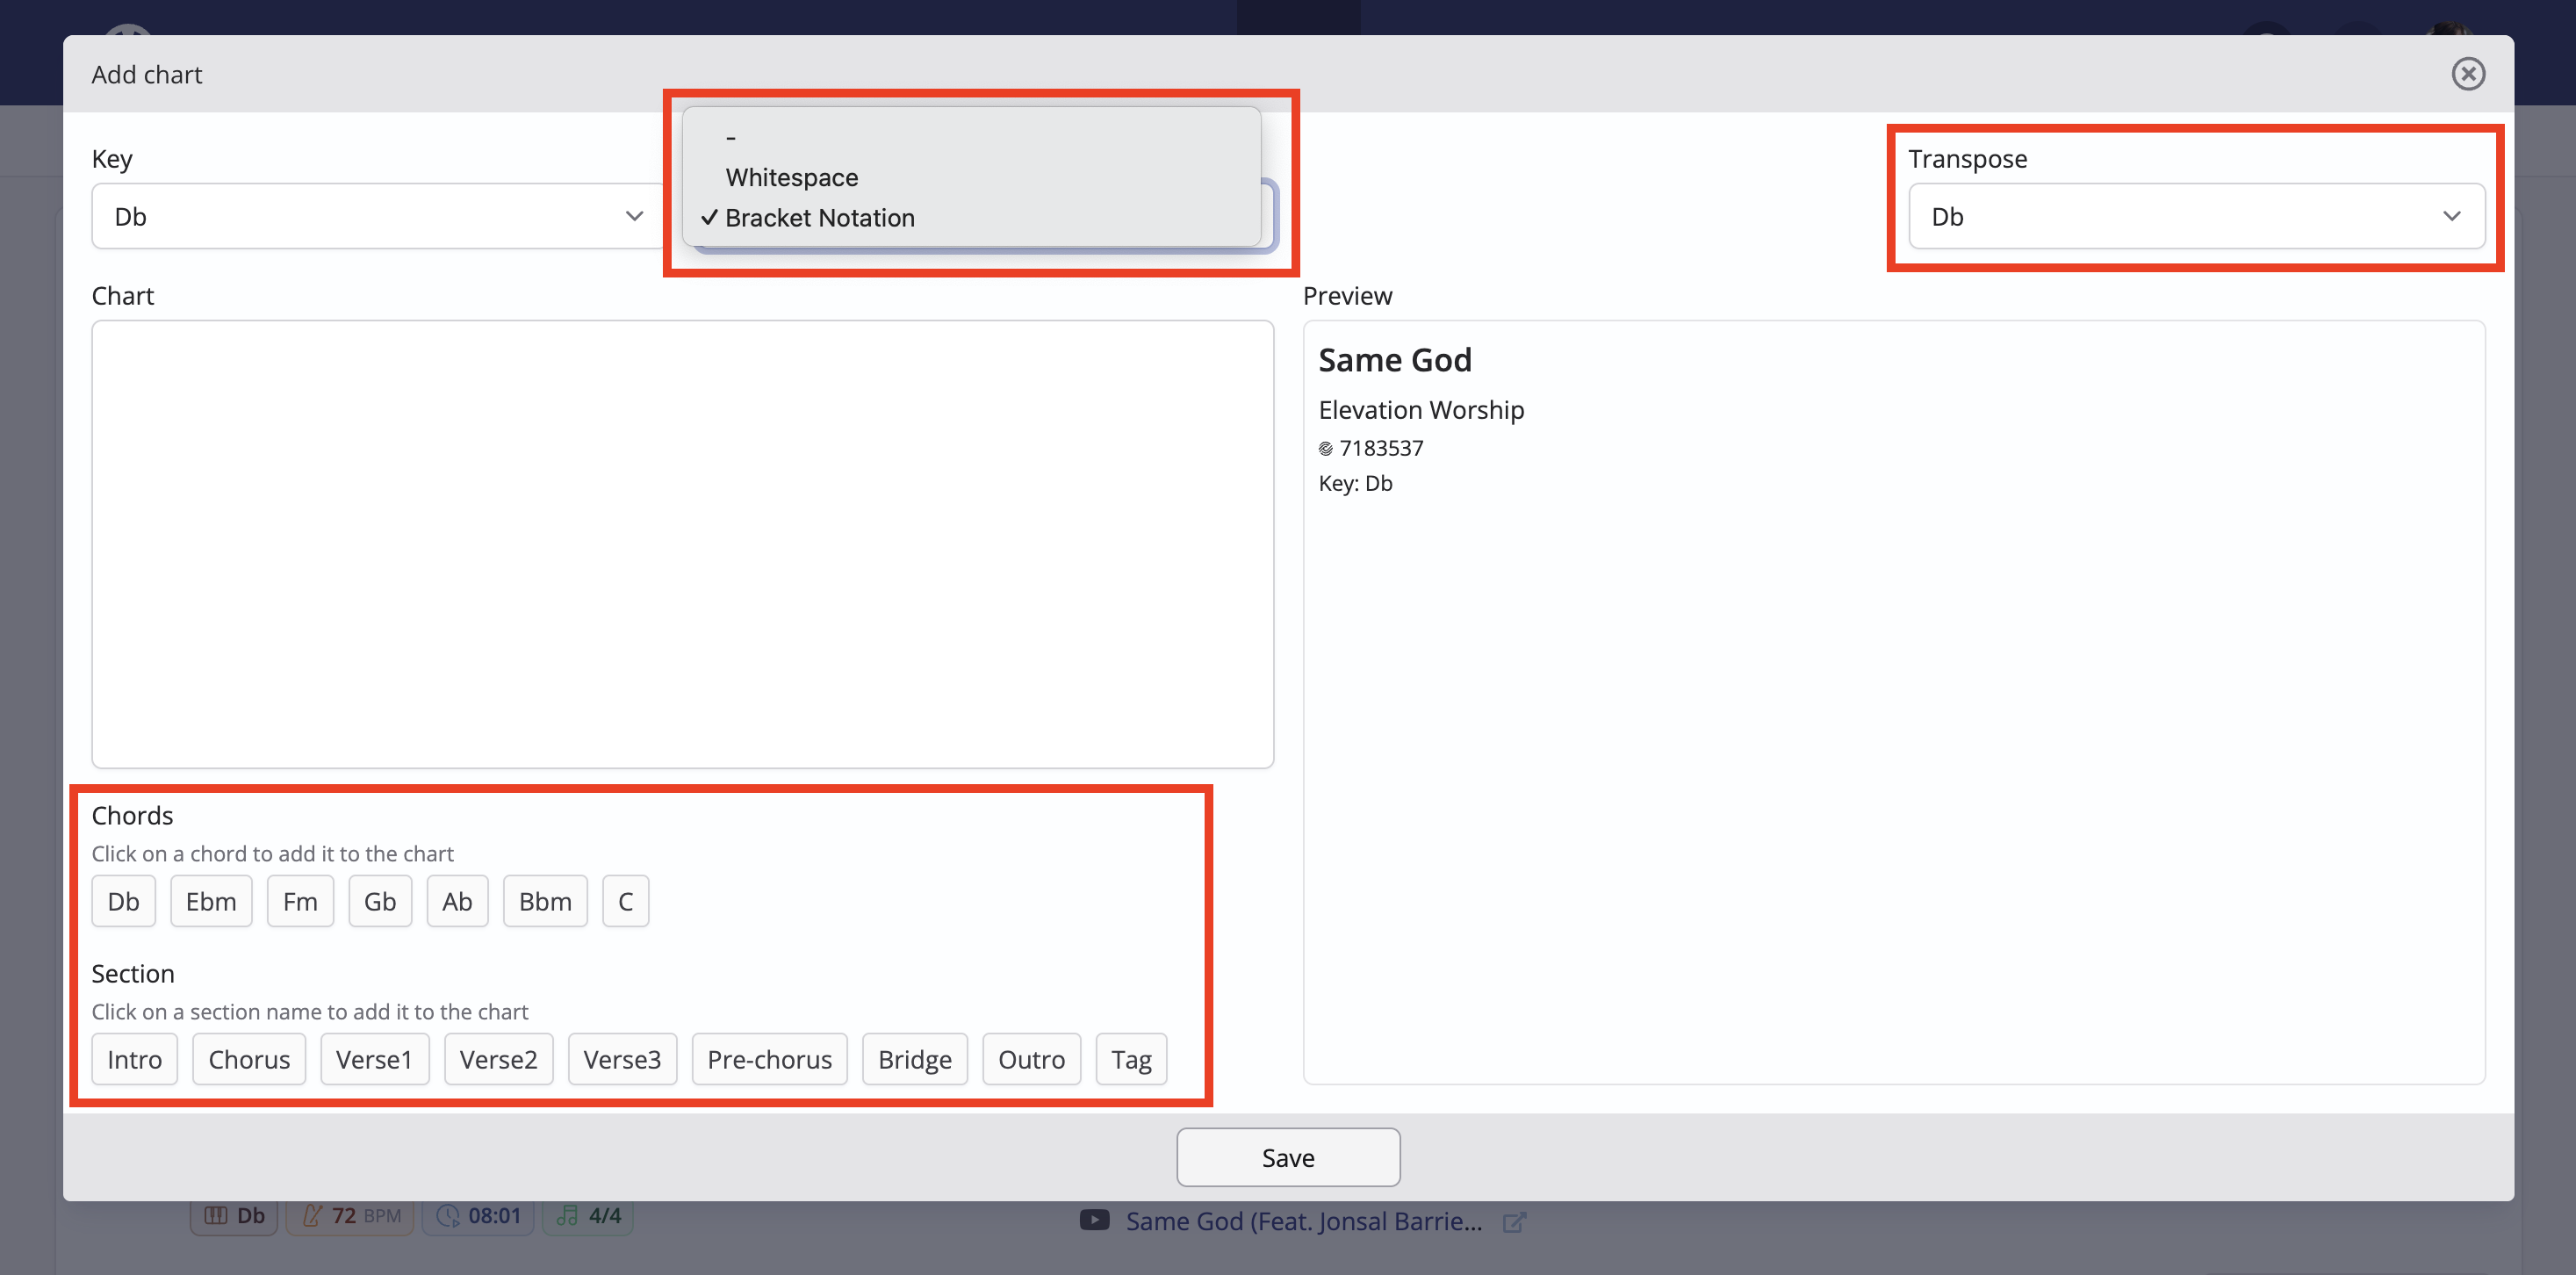Click inside the Chart text area
This screenshot has height=1275, width=2576.
(682, 544)
